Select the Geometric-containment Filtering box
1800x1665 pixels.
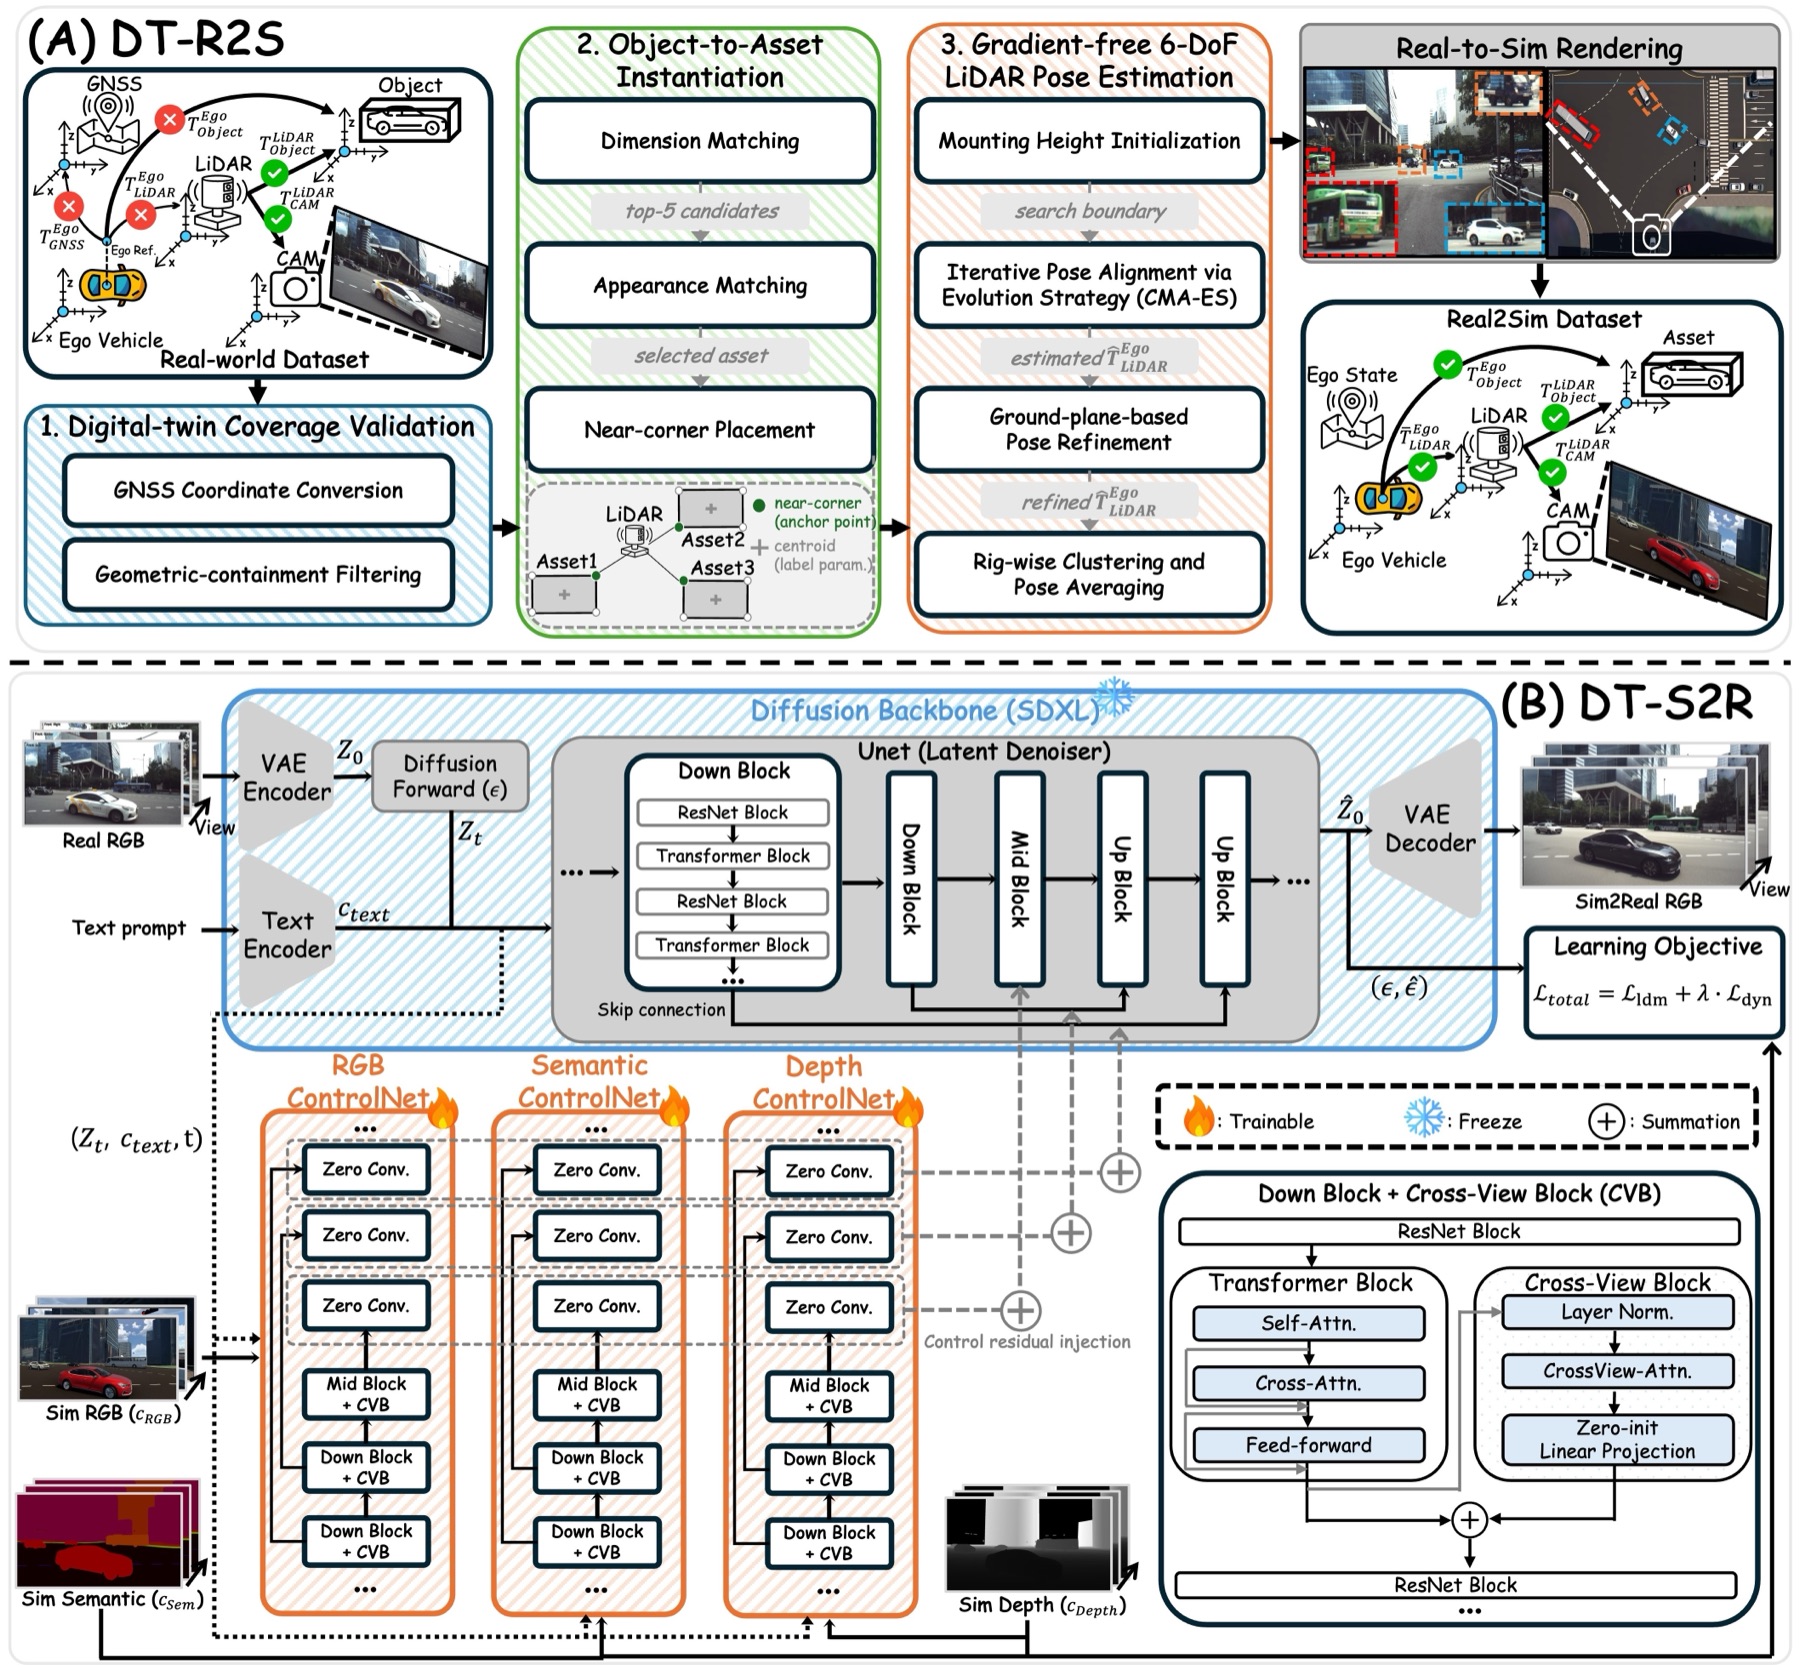(258, 575)
